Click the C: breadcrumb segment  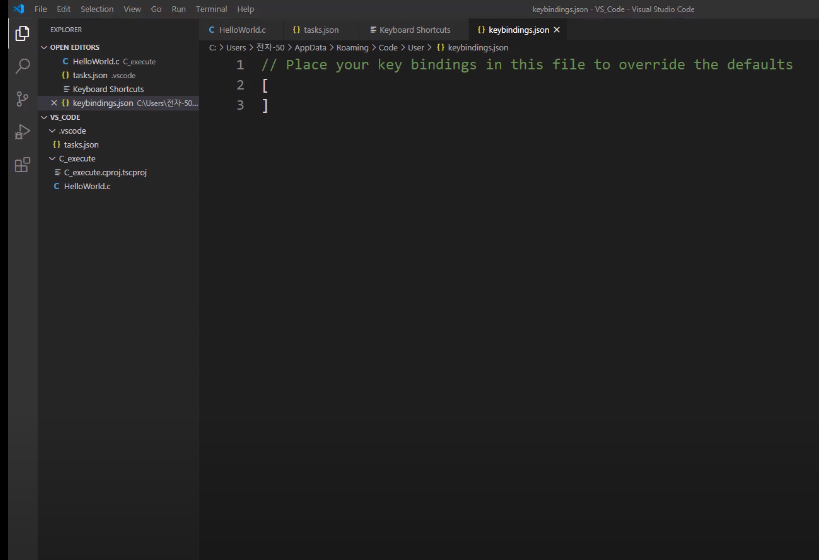pos(213,48)
